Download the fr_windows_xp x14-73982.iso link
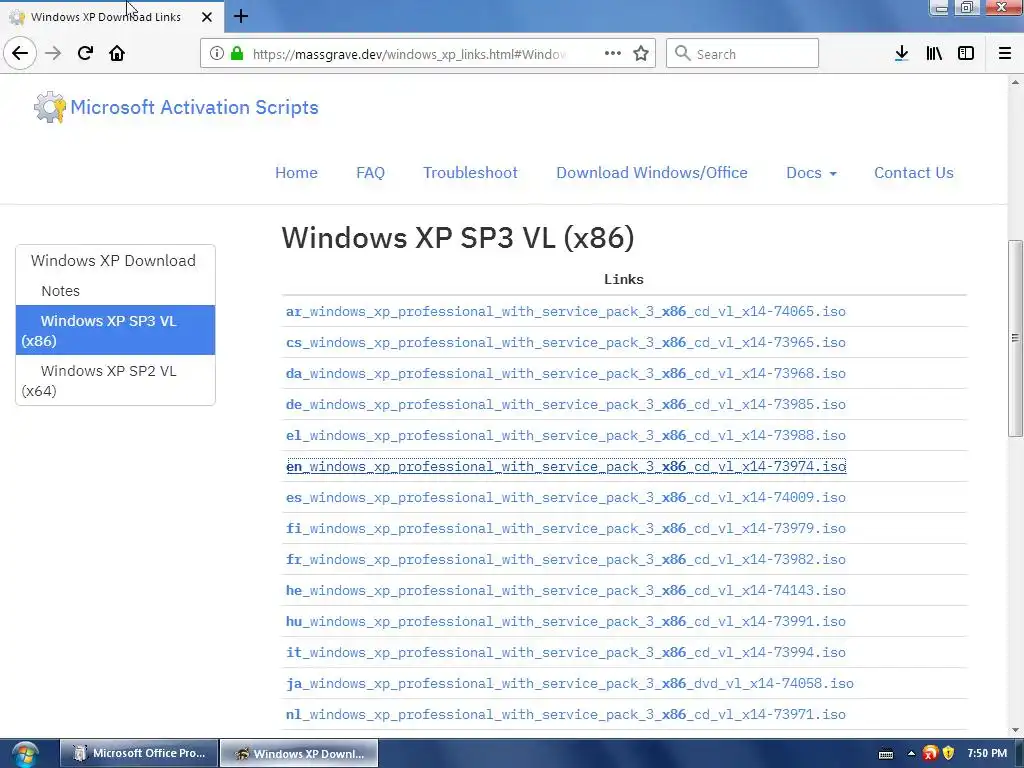The image size is (1024, 768). (566, 560)
